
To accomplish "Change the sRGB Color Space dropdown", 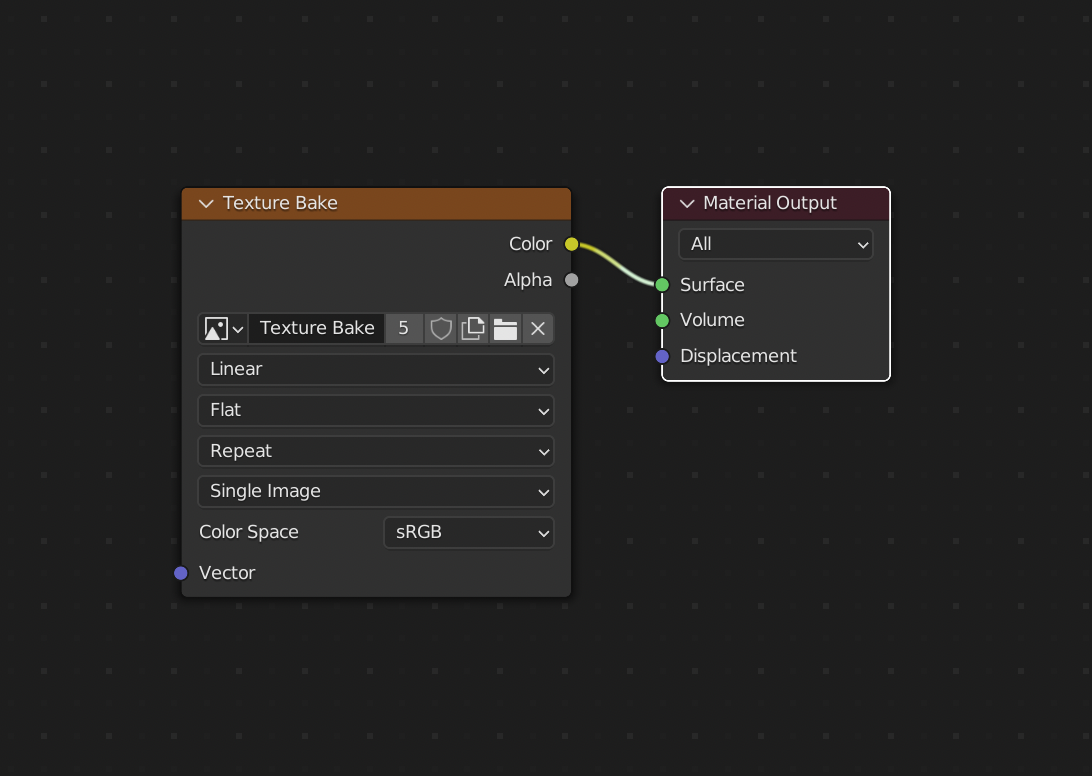I will point(468,532).
